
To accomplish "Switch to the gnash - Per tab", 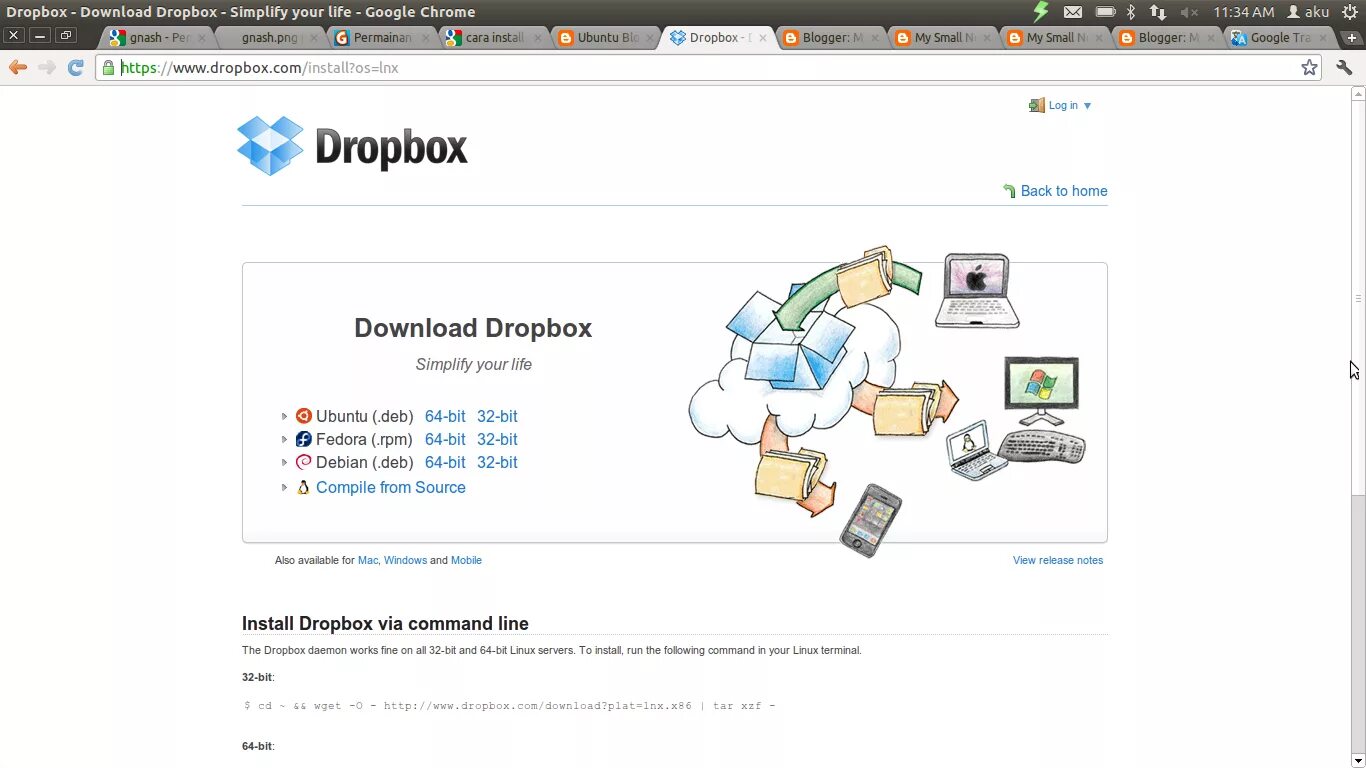I will (x=157, y=38).
